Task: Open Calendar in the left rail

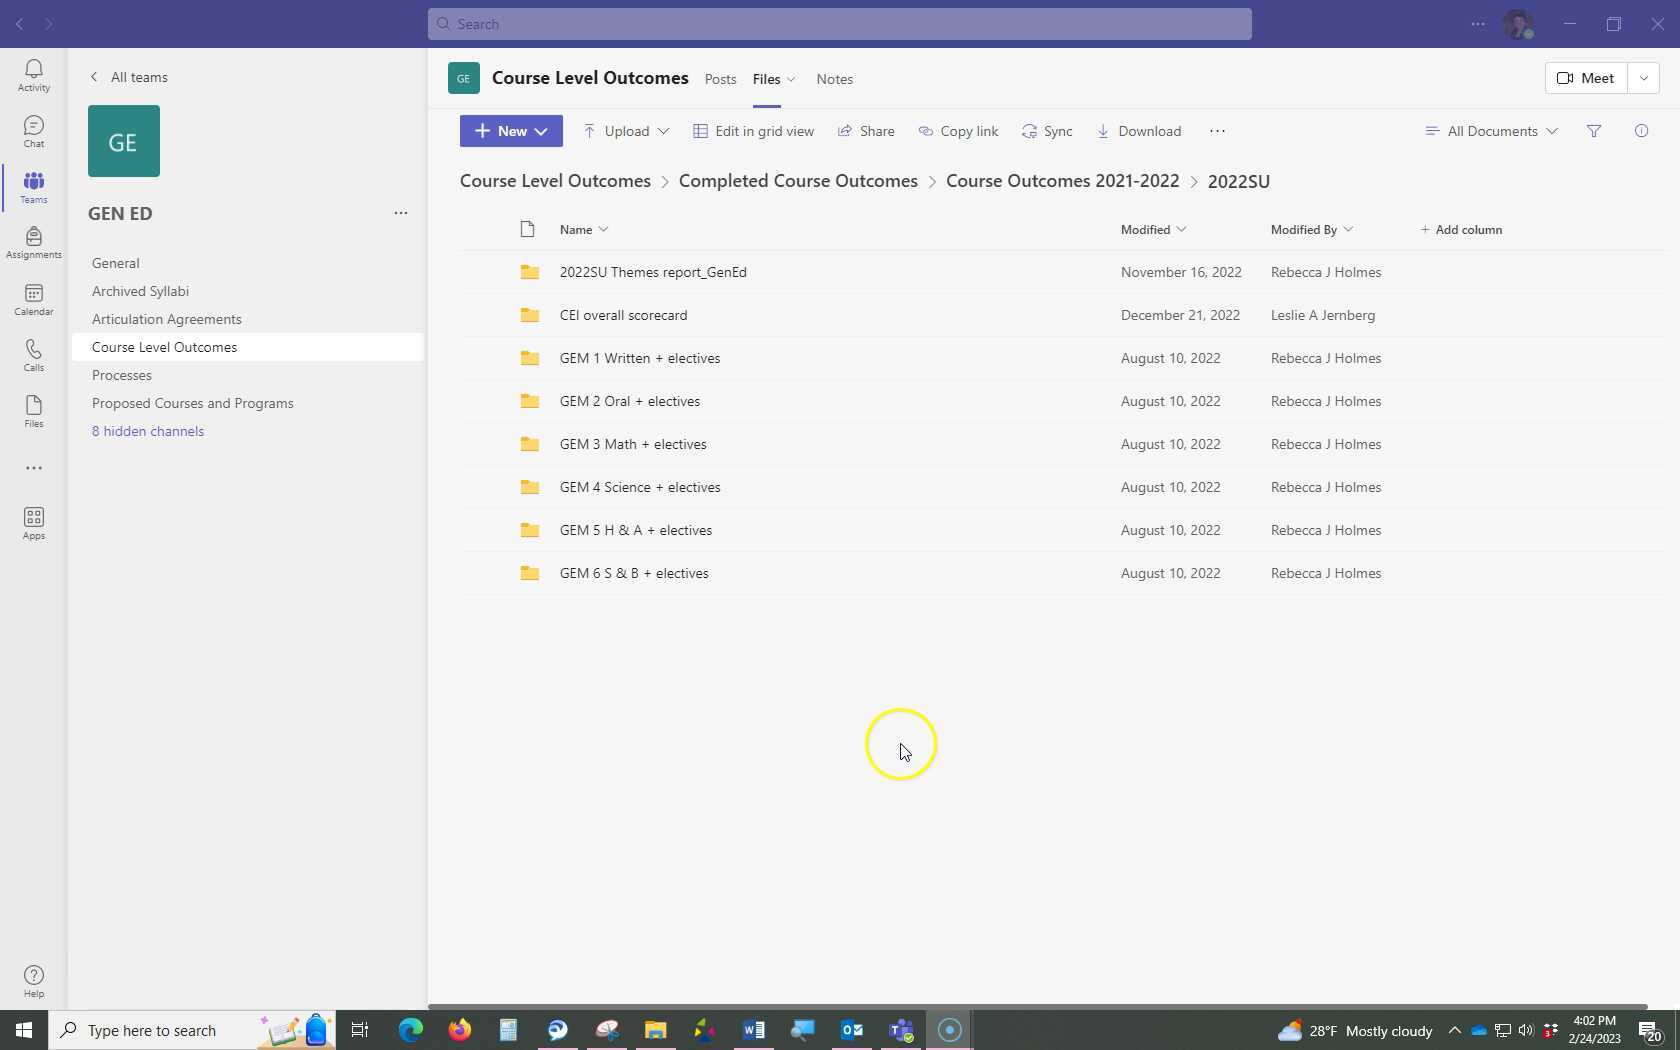Action: 33,299
